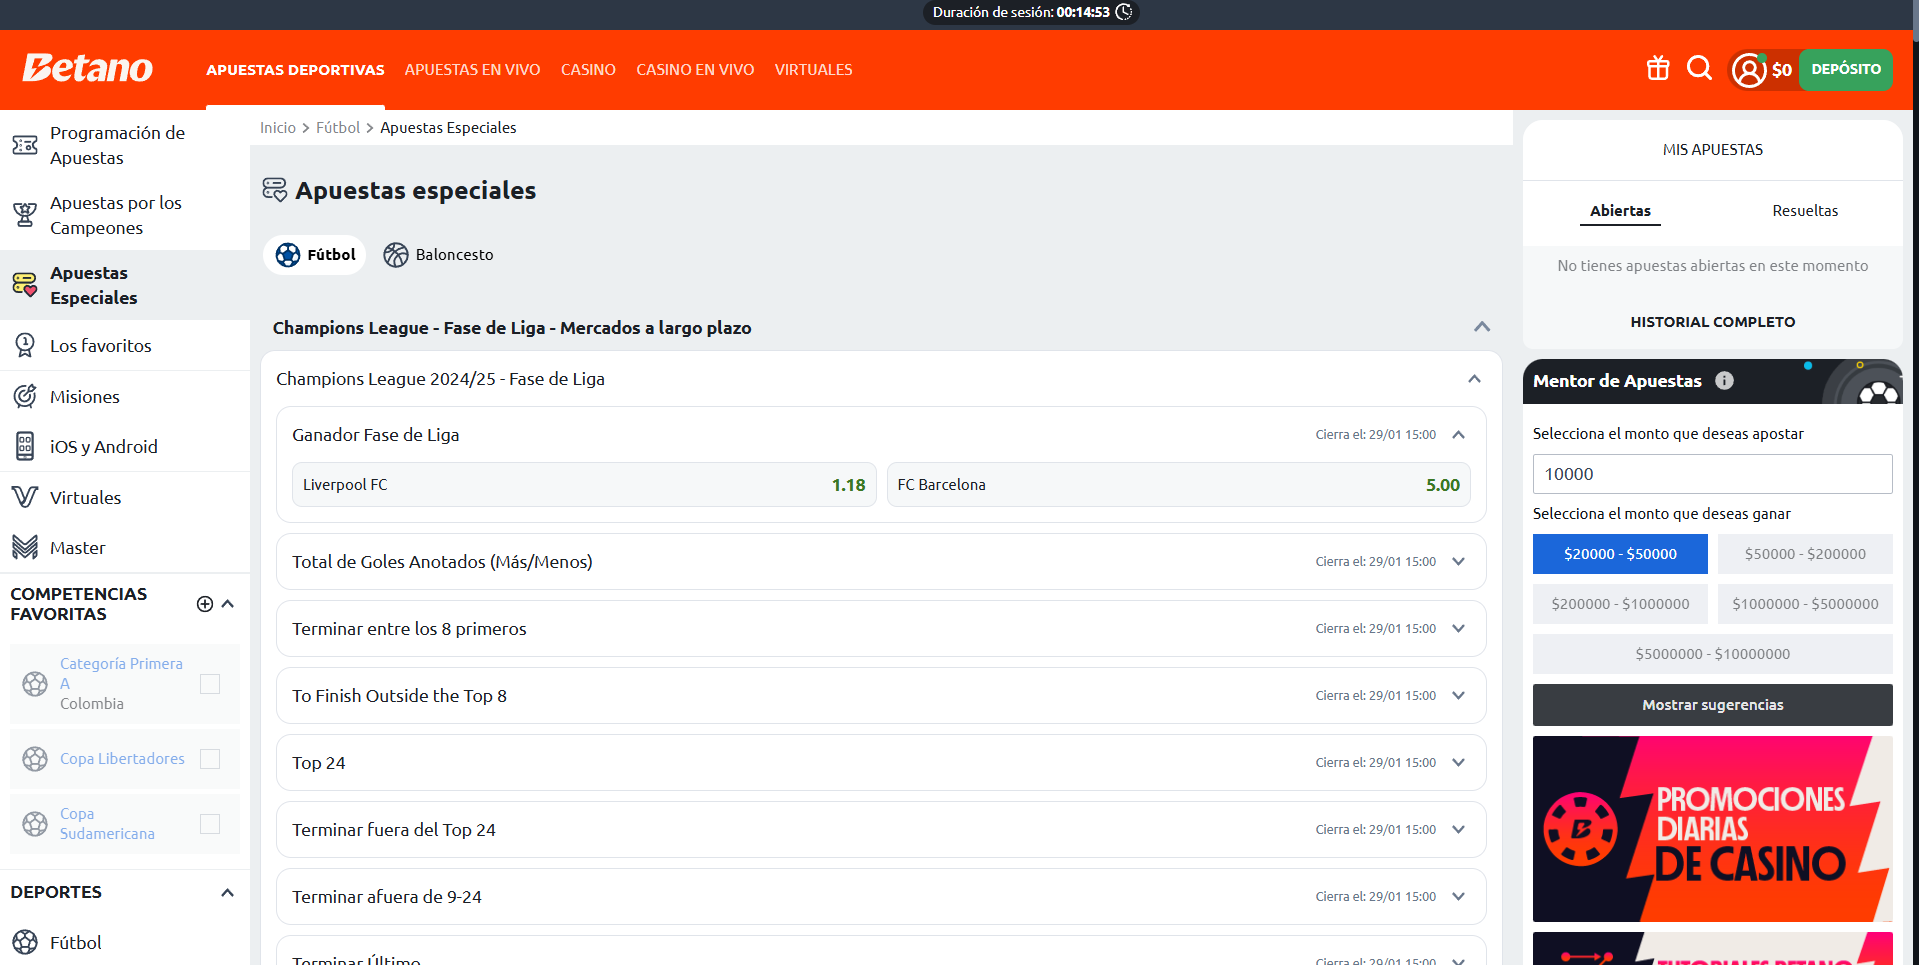Select win range $200000 - $1000000

click(x=1620, y=604)
